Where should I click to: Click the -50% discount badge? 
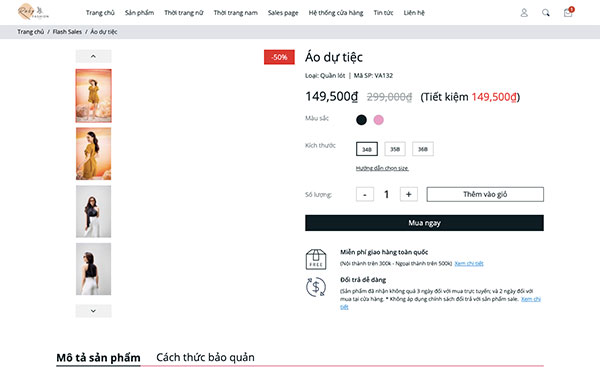coord(279,57)
